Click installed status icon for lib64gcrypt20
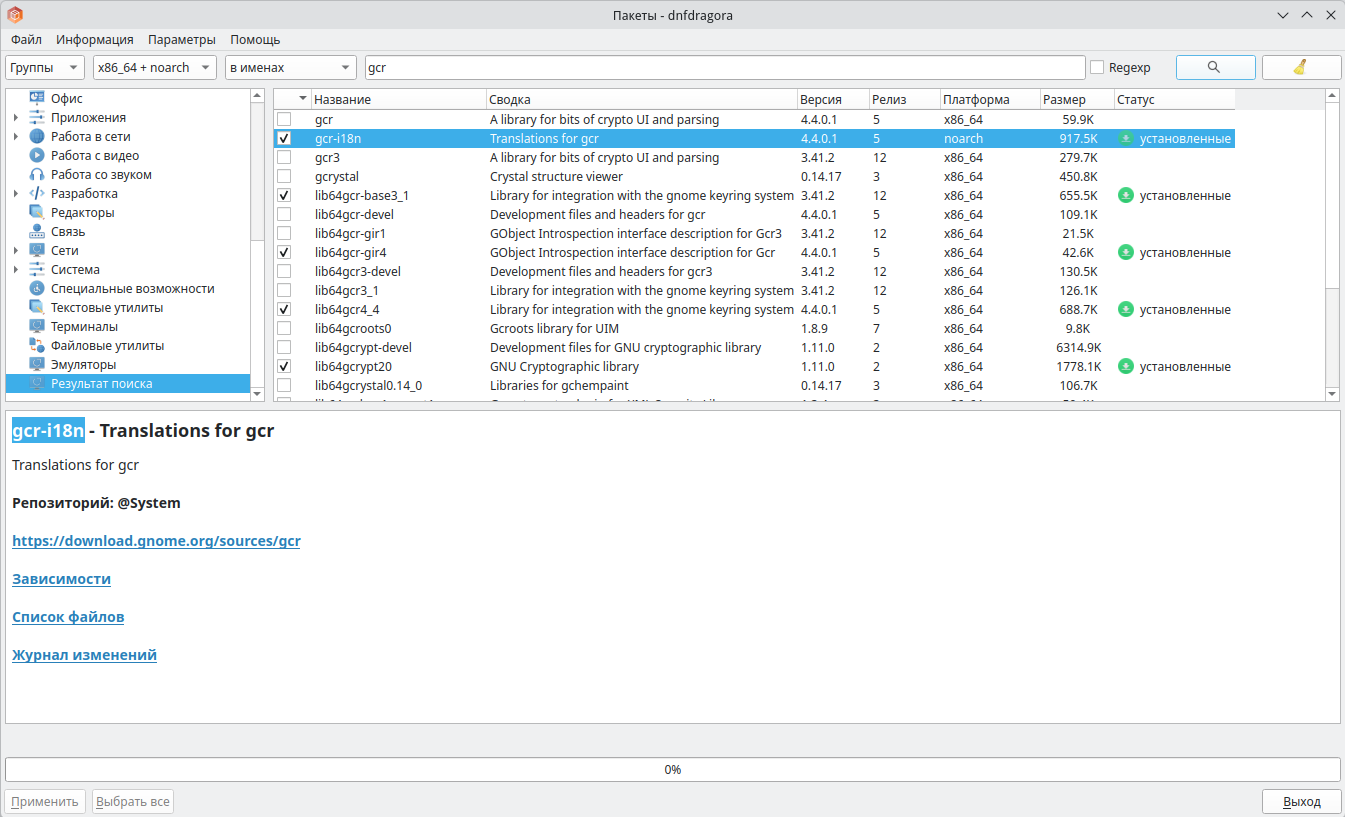The image size is (1345, 817). pos(1125,367)
